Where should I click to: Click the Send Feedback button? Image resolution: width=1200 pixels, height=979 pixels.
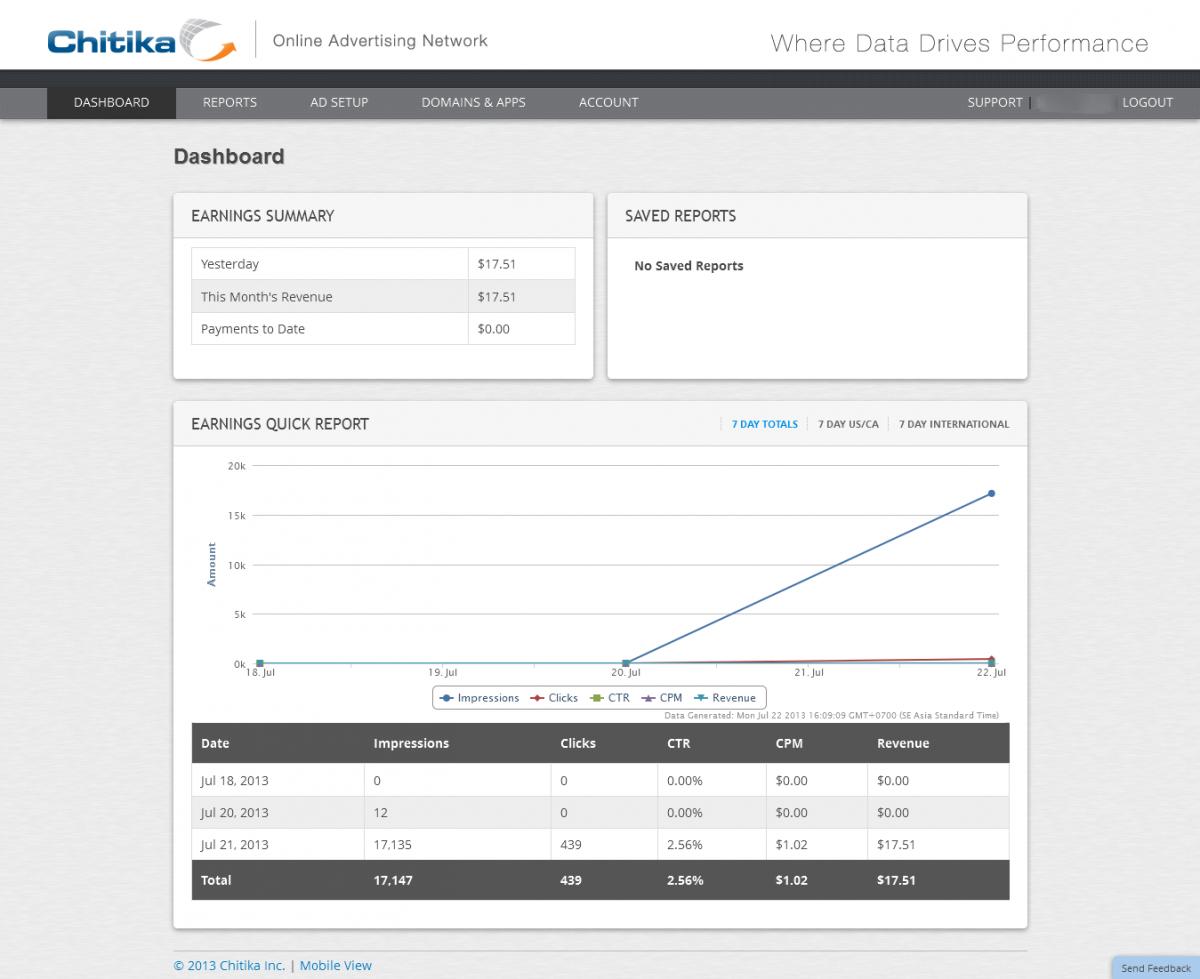click(1156, 968)
